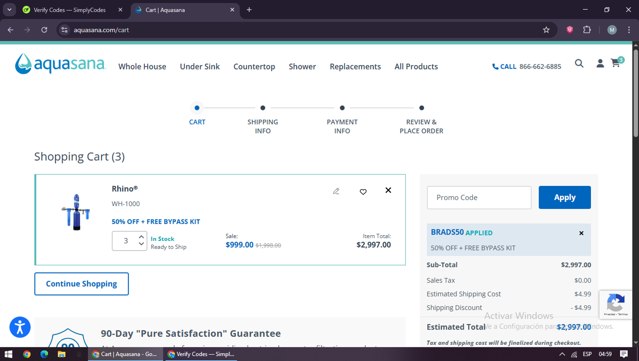Go to Shipping Info step
Viewport: 639px width, 361px height.
[263, 126]
